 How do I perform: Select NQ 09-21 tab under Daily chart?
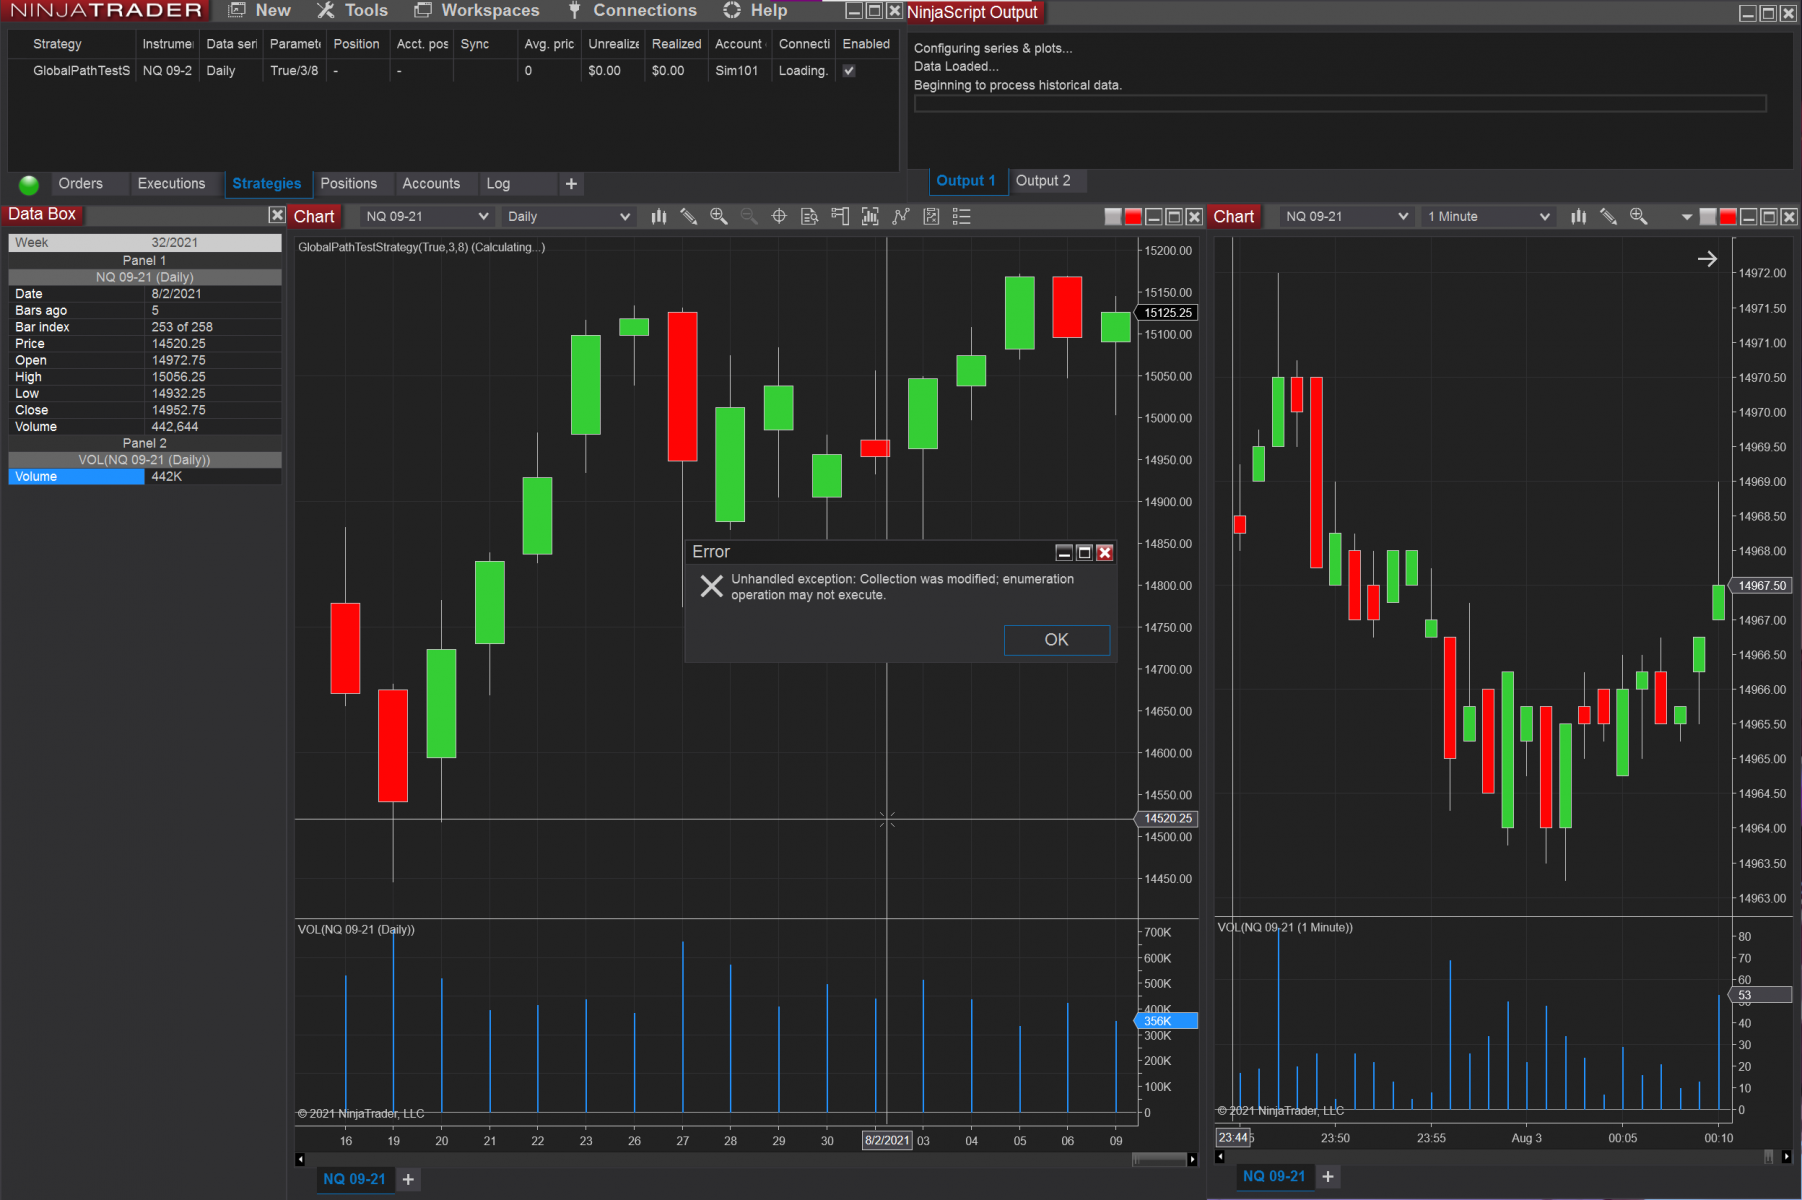click(354, 1179)
